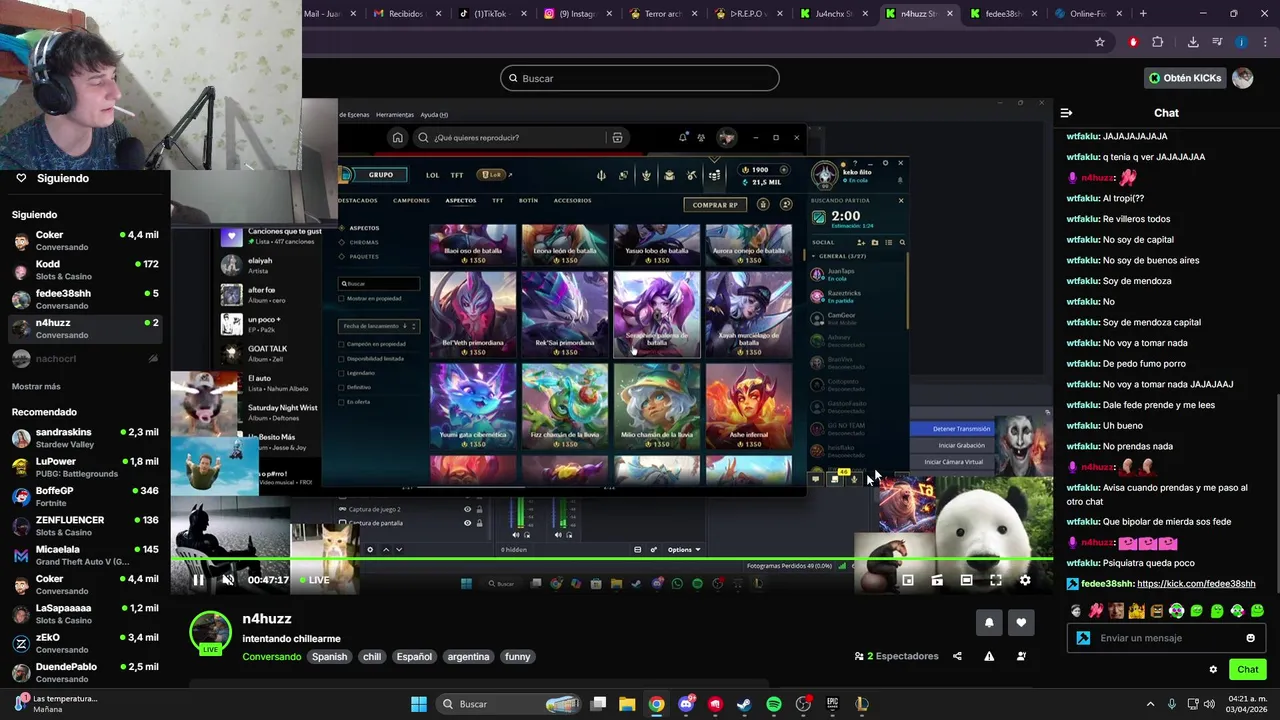The width and height of the screenshot is (1280, 720).
Task: Open fedee38shh channel in sidebar
Action: [85, 299]
